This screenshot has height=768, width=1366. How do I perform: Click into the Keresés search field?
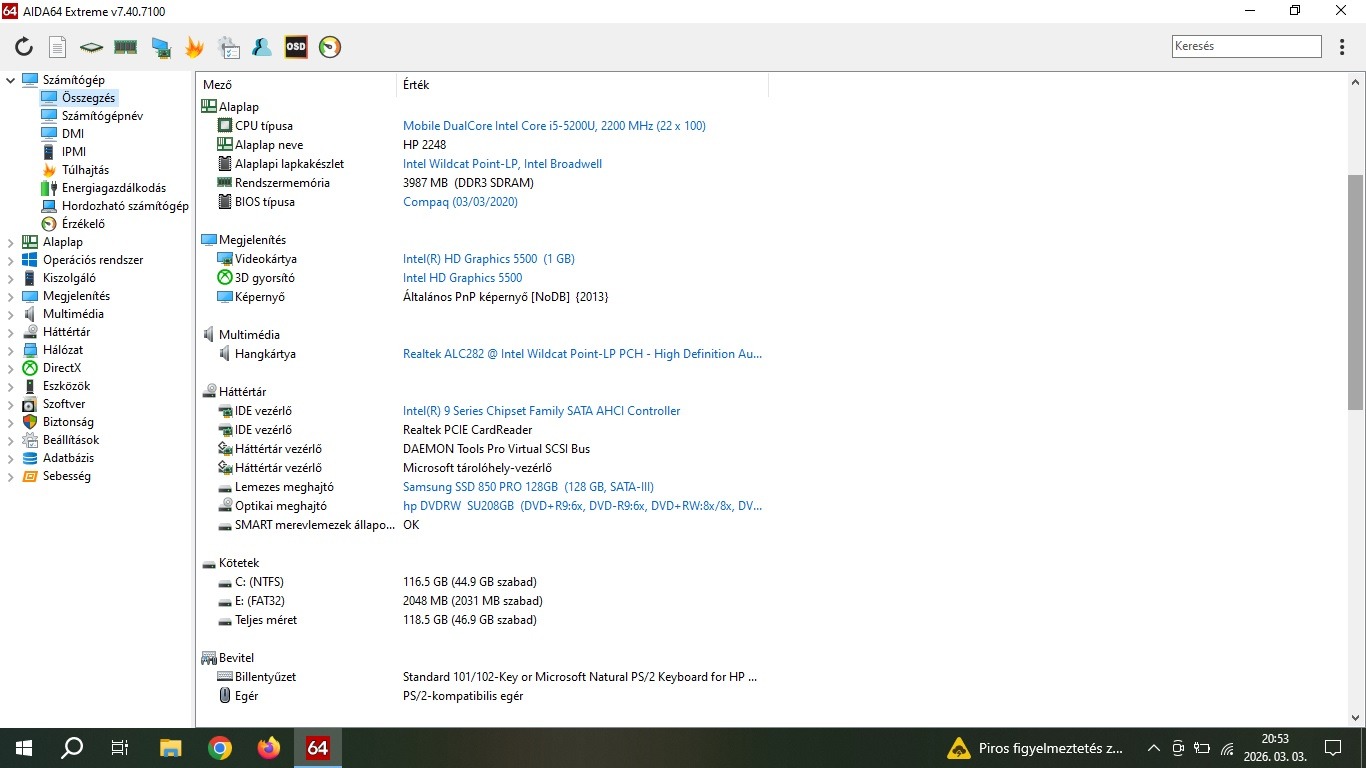[x=1246, y=46]
